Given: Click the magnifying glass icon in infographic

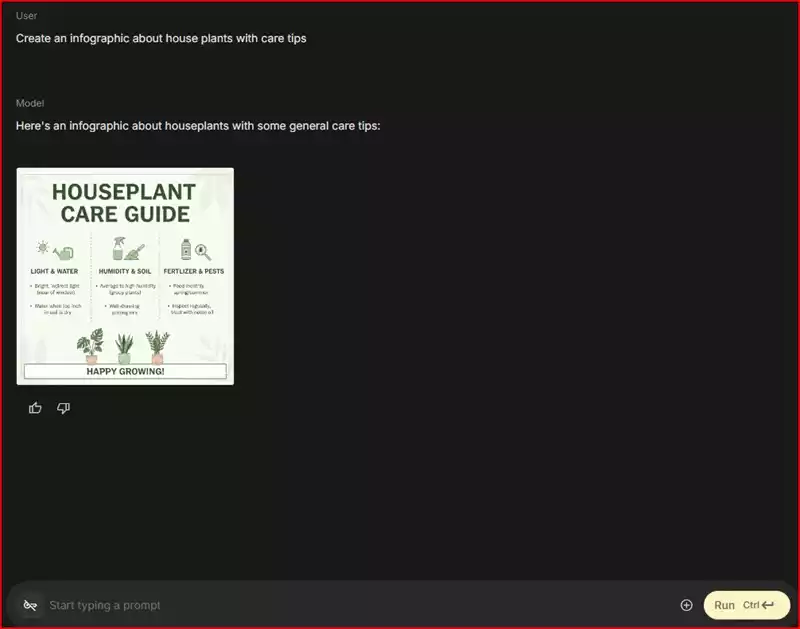Looking at the screenshot, I should click(x=203, y=251).
